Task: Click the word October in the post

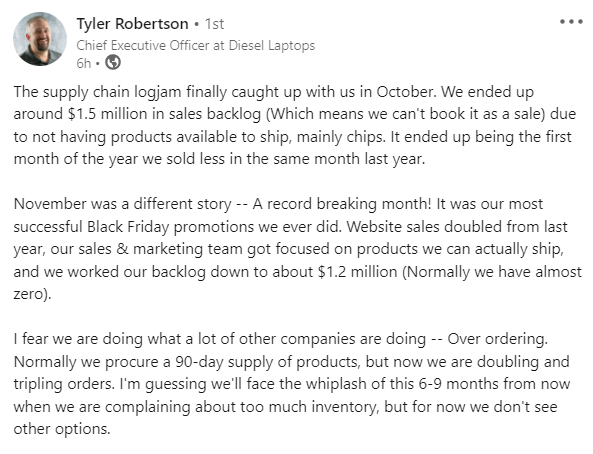Action: tap(405, 92)
